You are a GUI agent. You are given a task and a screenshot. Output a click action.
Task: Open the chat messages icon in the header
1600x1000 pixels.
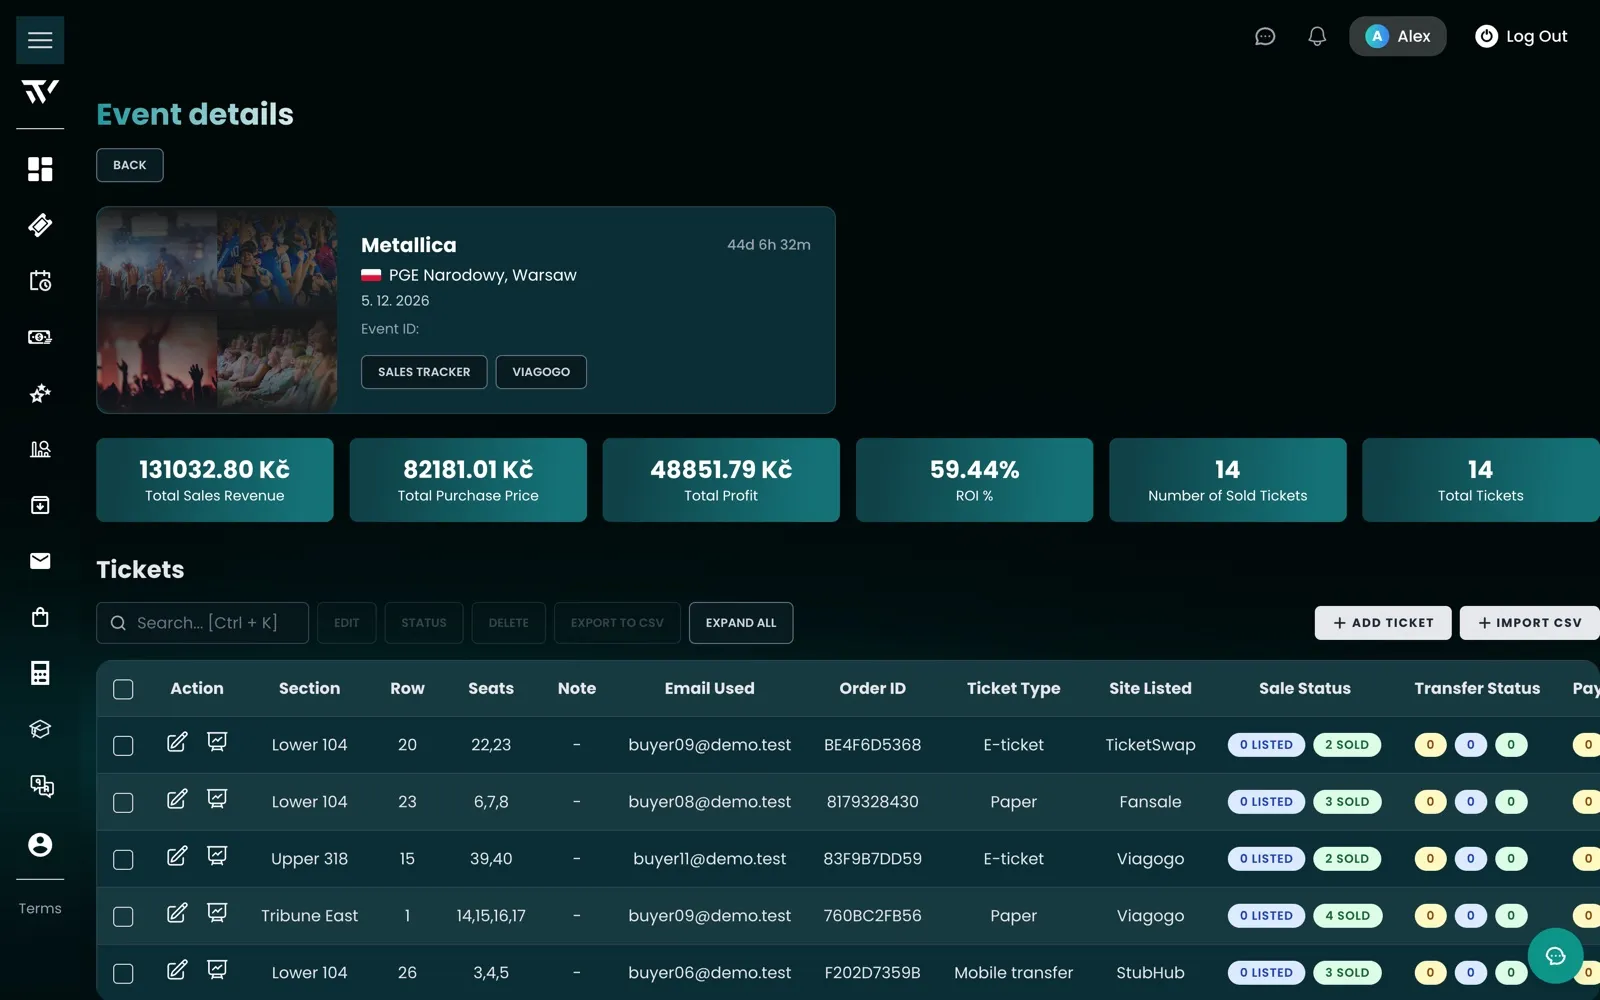pyautogui.click(x=1265, y=36)
